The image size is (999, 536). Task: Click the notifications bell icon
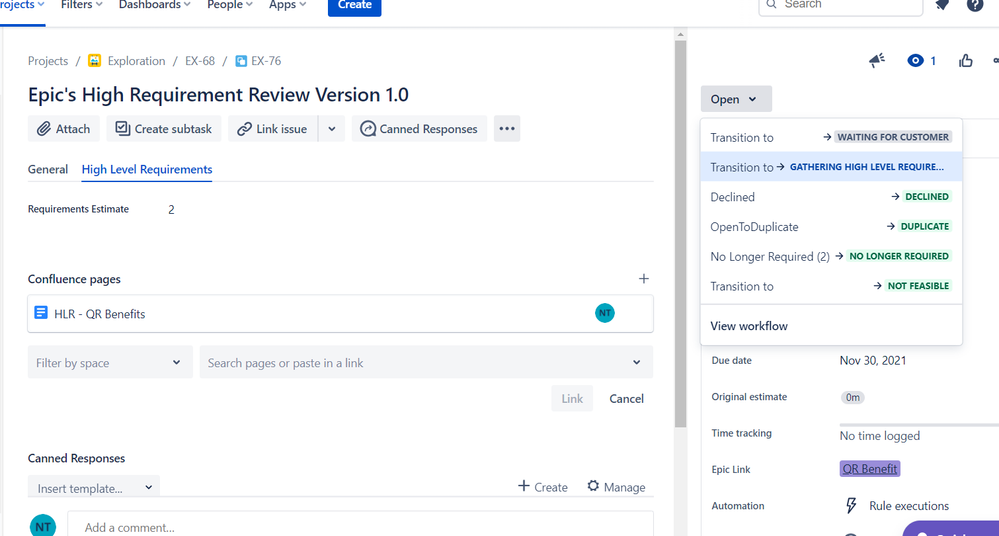942,5
